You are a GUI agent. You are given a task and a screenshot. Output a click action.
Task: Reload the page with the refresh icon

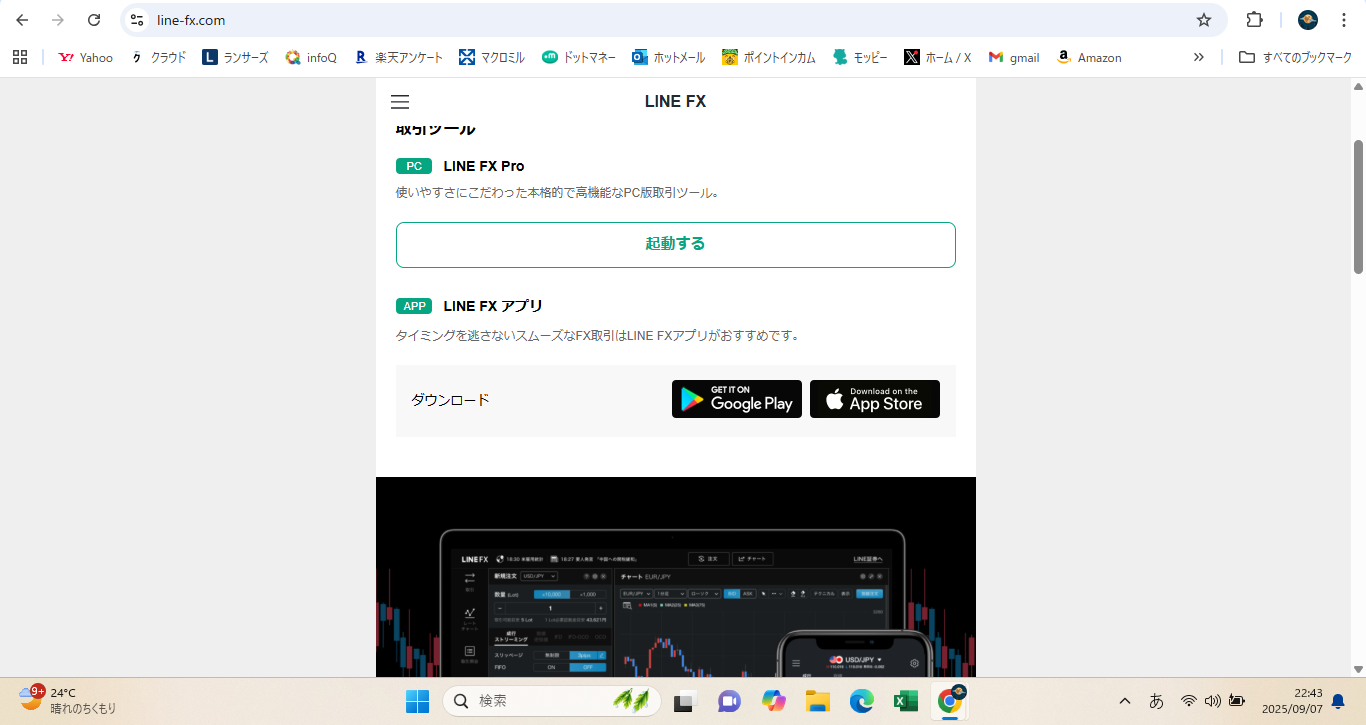point(94,20)
